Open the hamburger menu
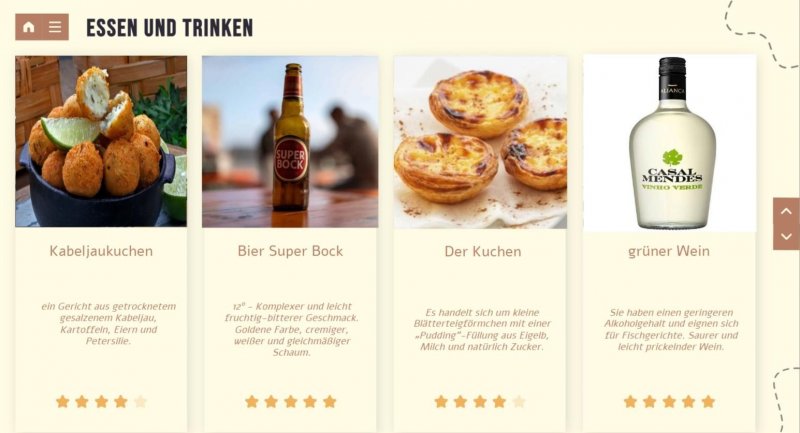Screen dimensions: 800x433 (55, 27)
